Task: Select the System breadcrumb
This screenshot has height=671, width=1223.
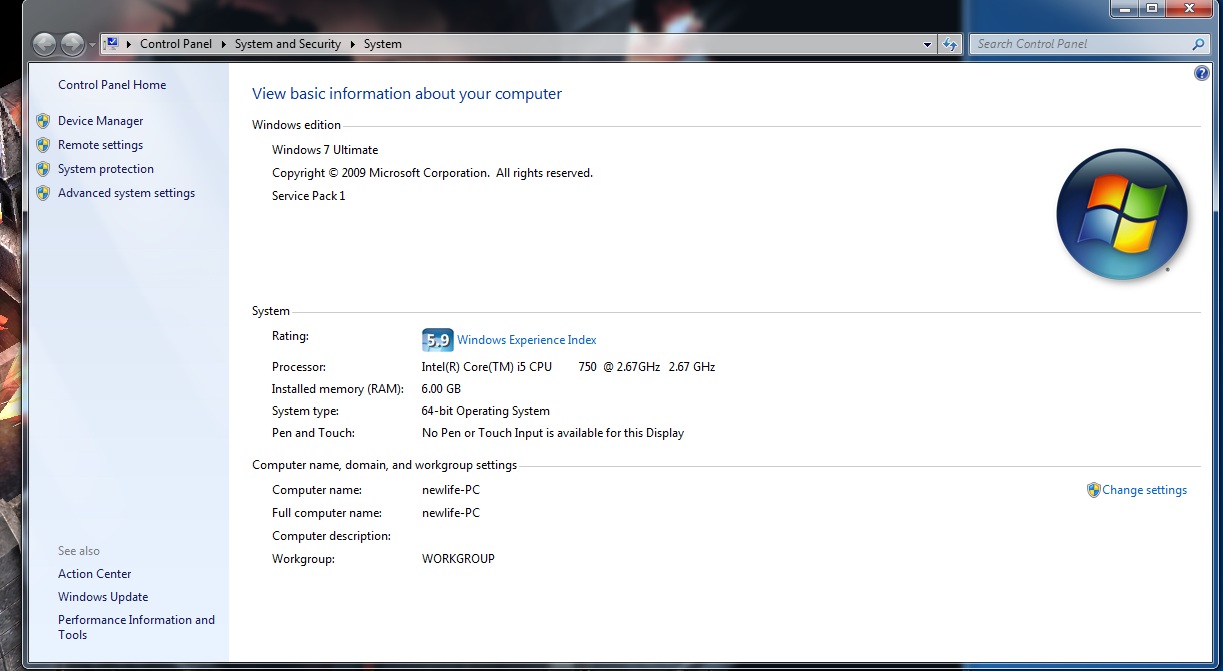Action: coord(383,44)
